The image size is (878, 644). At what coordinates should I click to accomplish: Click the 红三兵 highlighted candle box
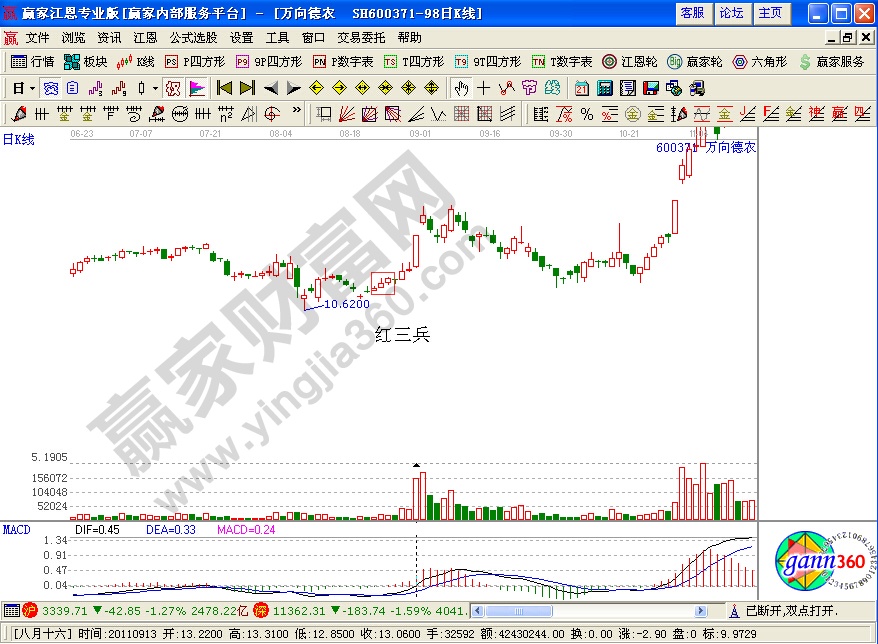(x=383, y=283)
